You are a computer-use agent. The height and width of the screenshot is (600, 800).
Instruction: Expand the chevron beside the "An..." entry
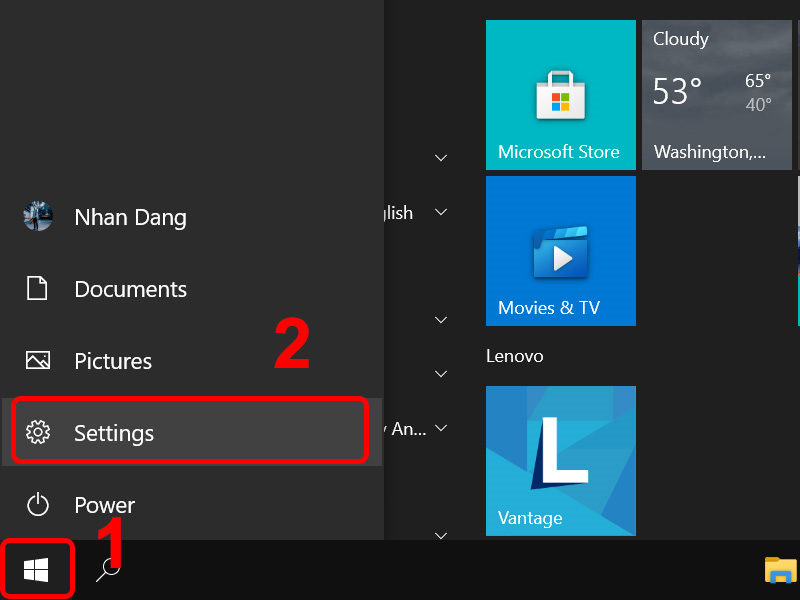[x=441, y=427]
